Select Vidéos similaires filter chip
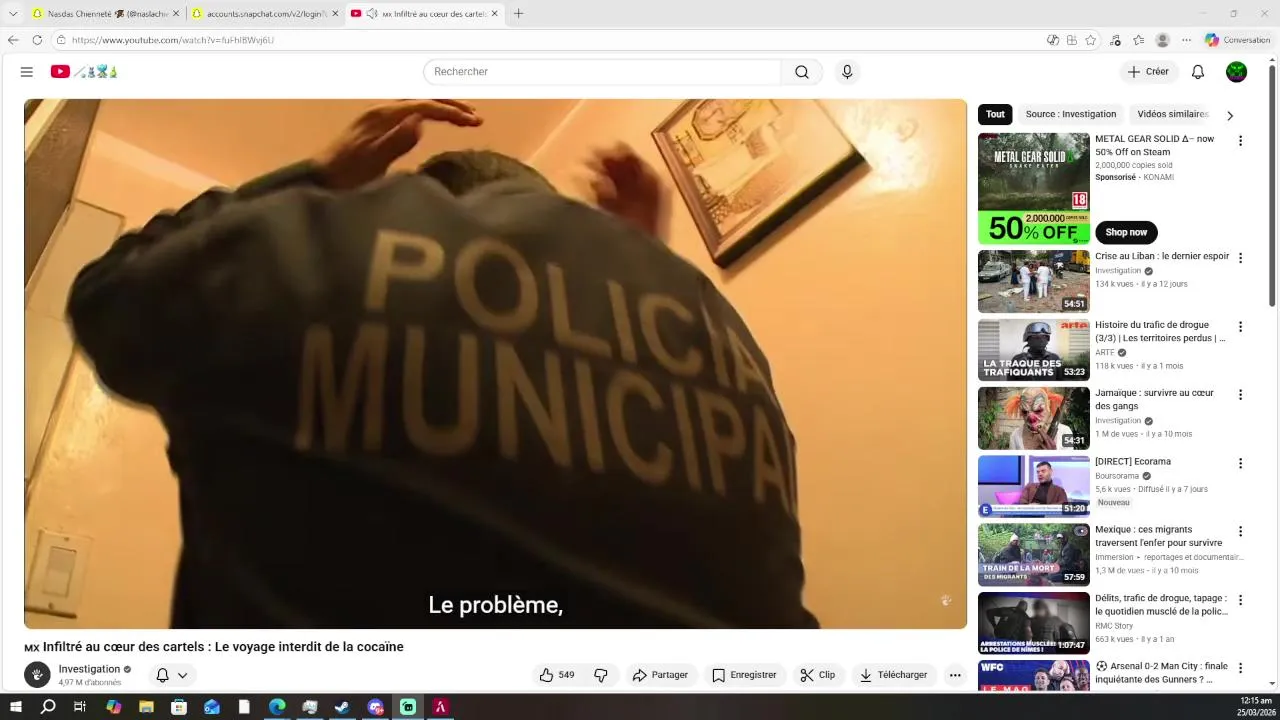1280x720 pixels. (1173, 114)
